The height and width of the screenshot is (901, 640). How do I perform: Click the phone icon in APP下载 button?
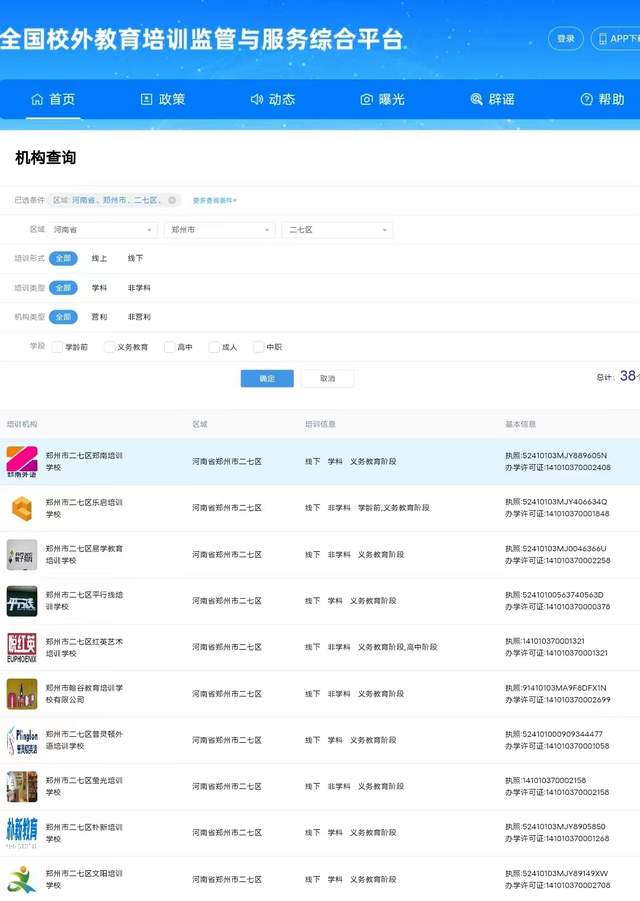click(603, 38)
